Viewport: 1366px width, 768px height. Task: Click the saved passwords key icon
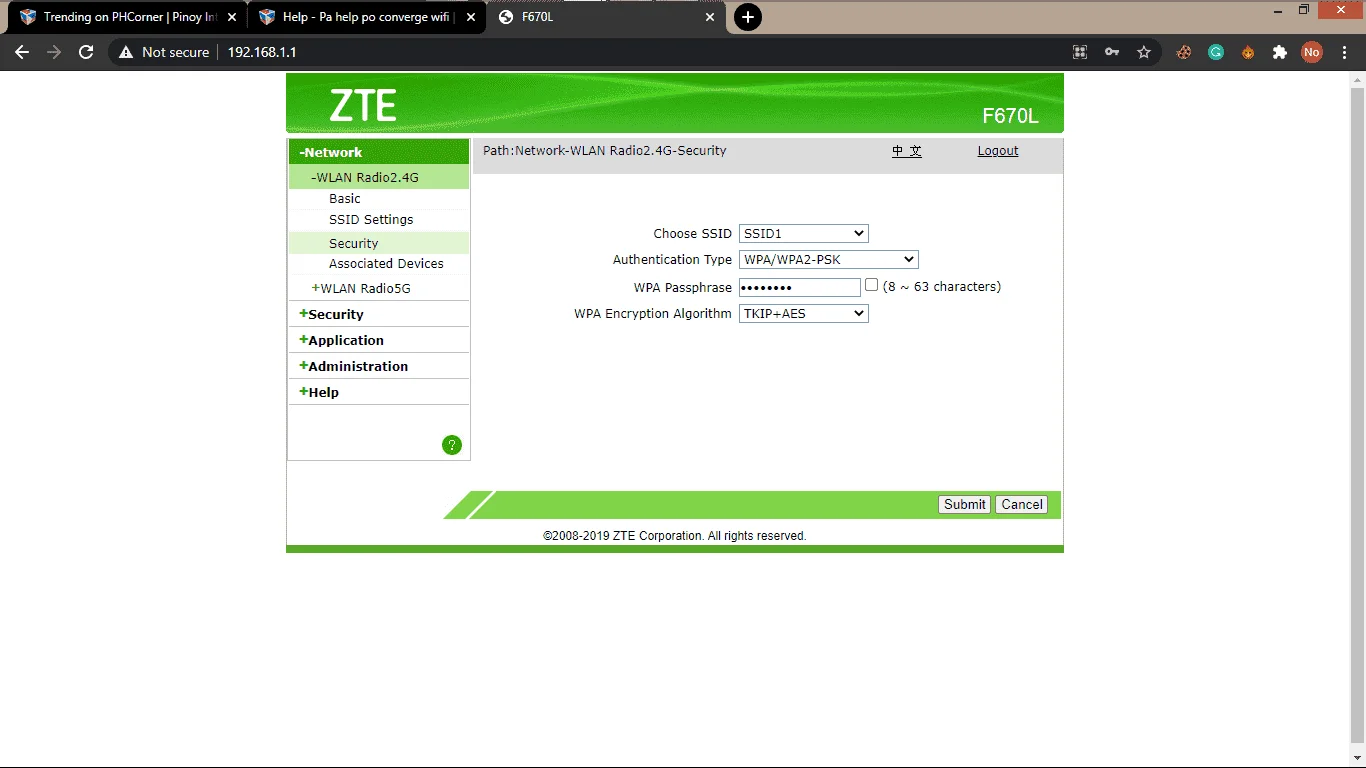(1112, 52)
